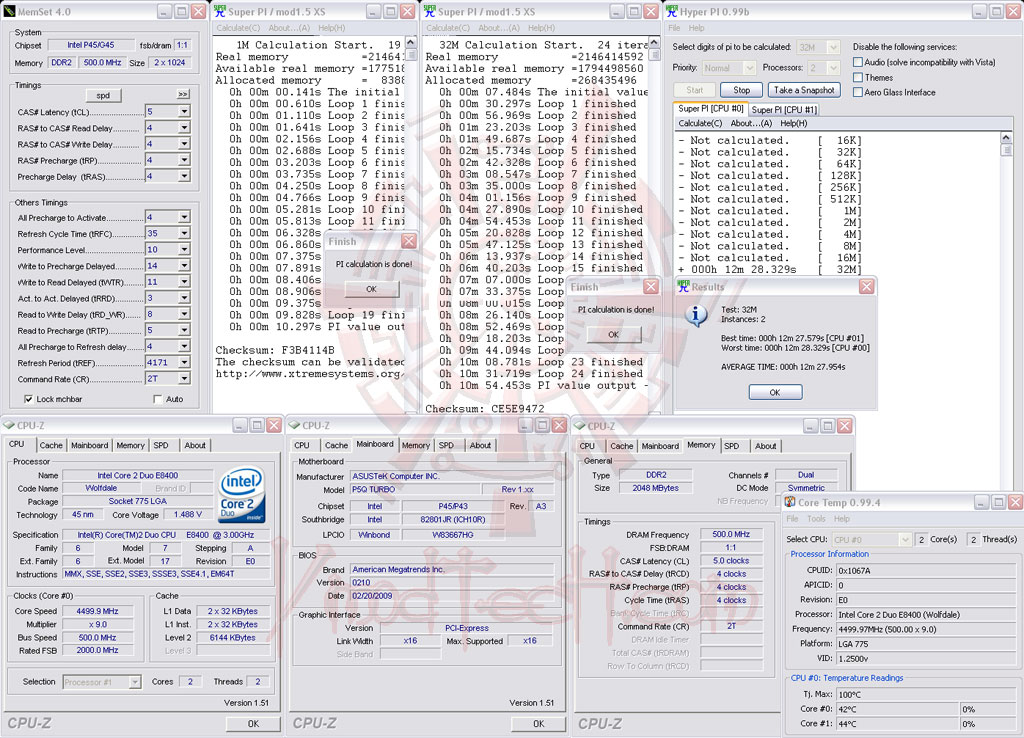Maximize the Core Temp window

coord(999,502)
